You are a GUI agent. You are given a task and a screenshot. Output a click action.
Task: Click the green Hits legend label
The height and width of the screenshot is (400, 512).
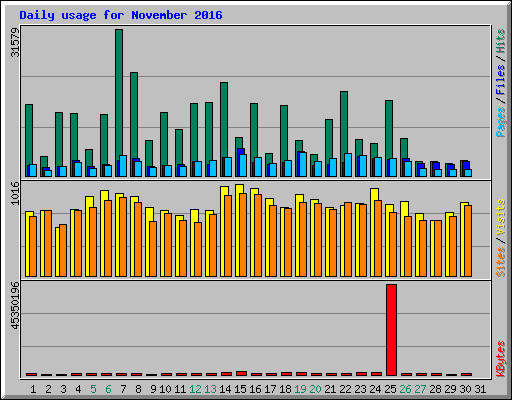(501, 41)
